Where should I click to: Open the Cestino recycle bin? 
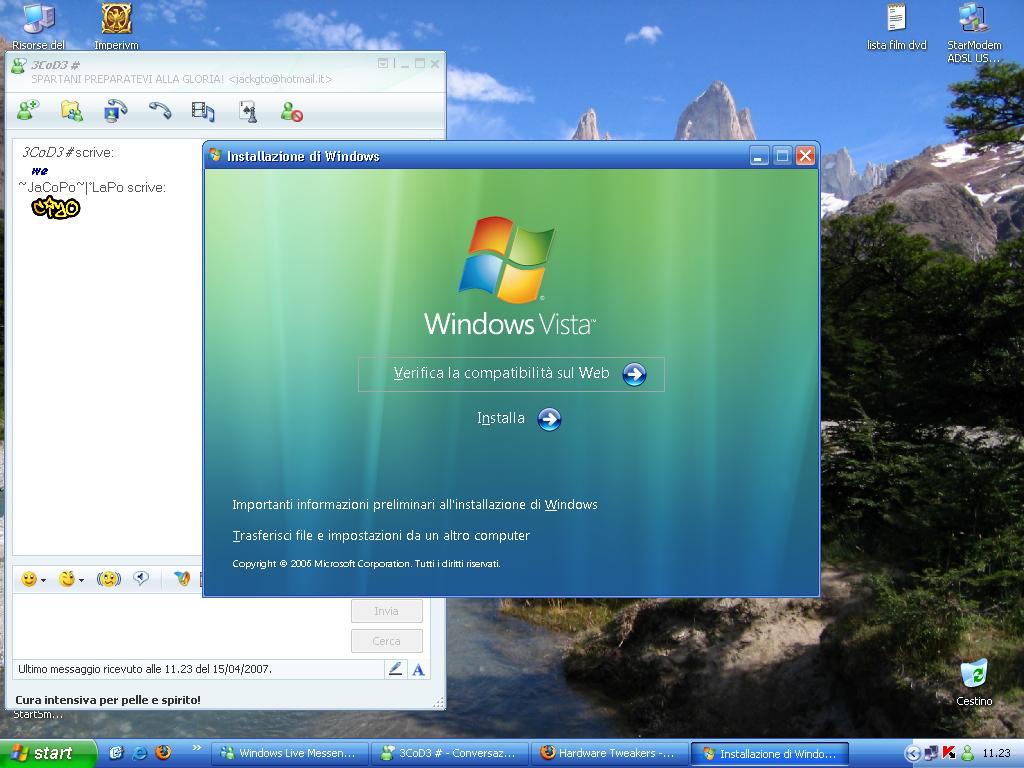point(974,682)
